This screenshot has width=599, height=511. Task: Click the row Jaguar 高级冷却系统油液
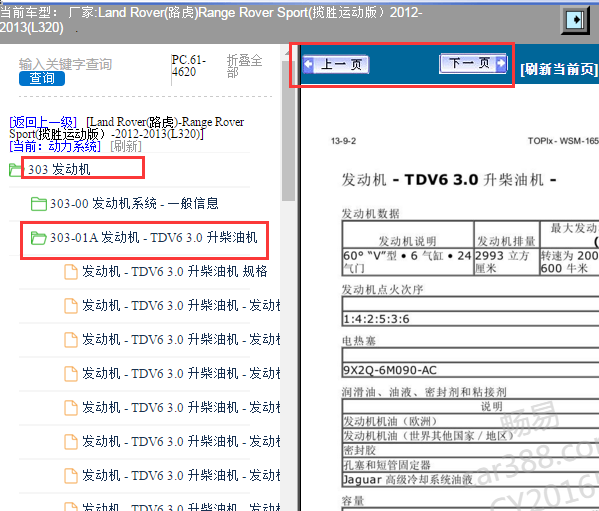408,479
